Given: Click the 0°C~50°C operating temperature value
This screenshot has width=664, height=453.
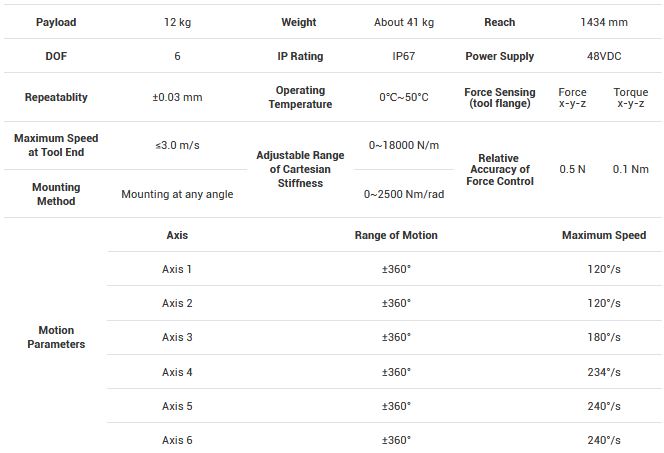Looking at the screenshot, I should [x=404, y=98].
